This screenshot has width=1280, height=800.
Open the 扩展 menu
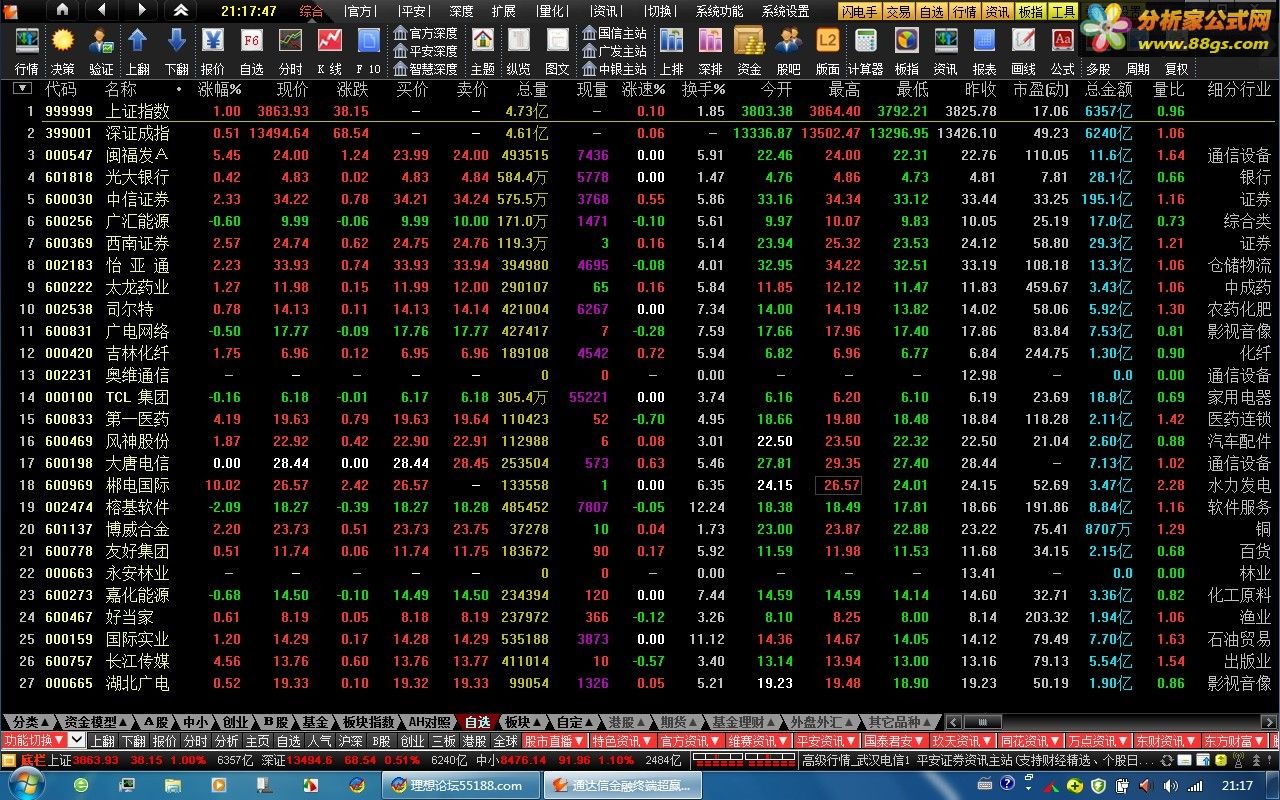[504, 11]
